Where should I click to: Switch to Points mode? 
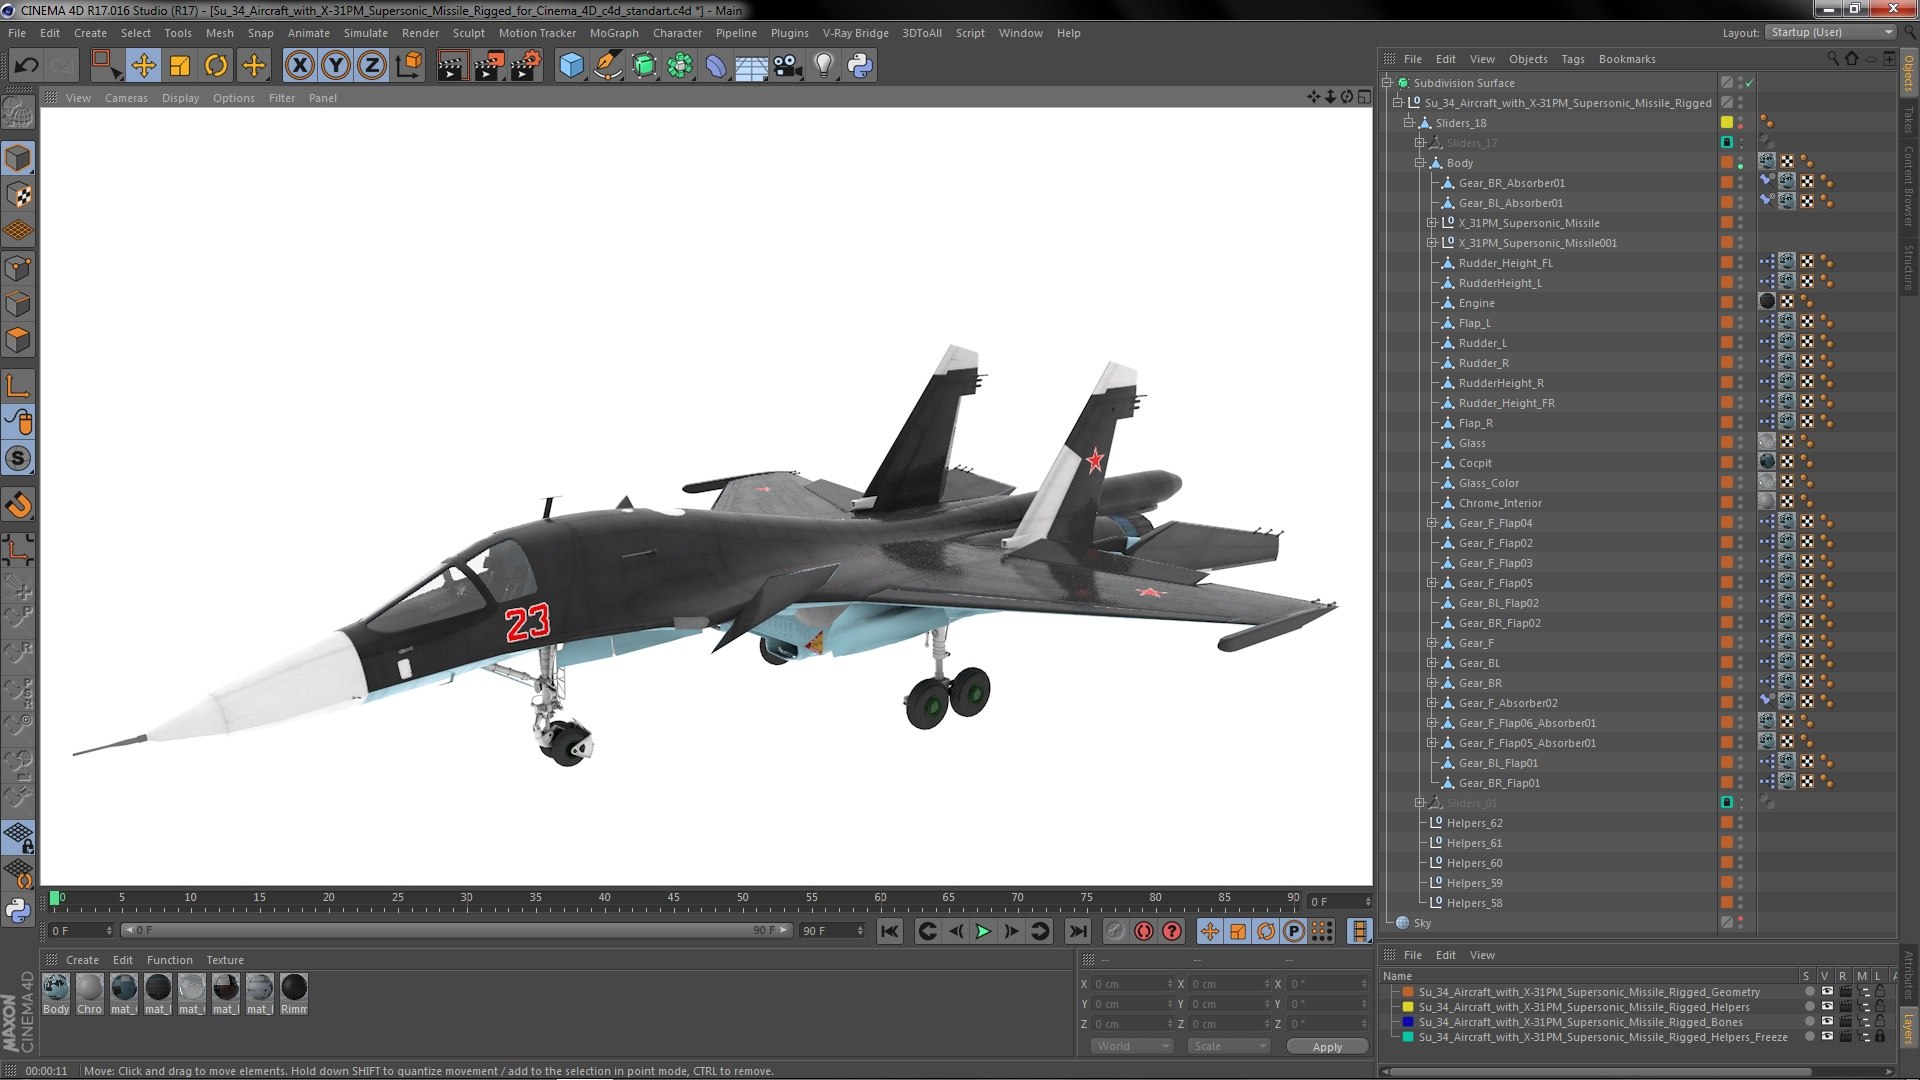click(18, 268)
